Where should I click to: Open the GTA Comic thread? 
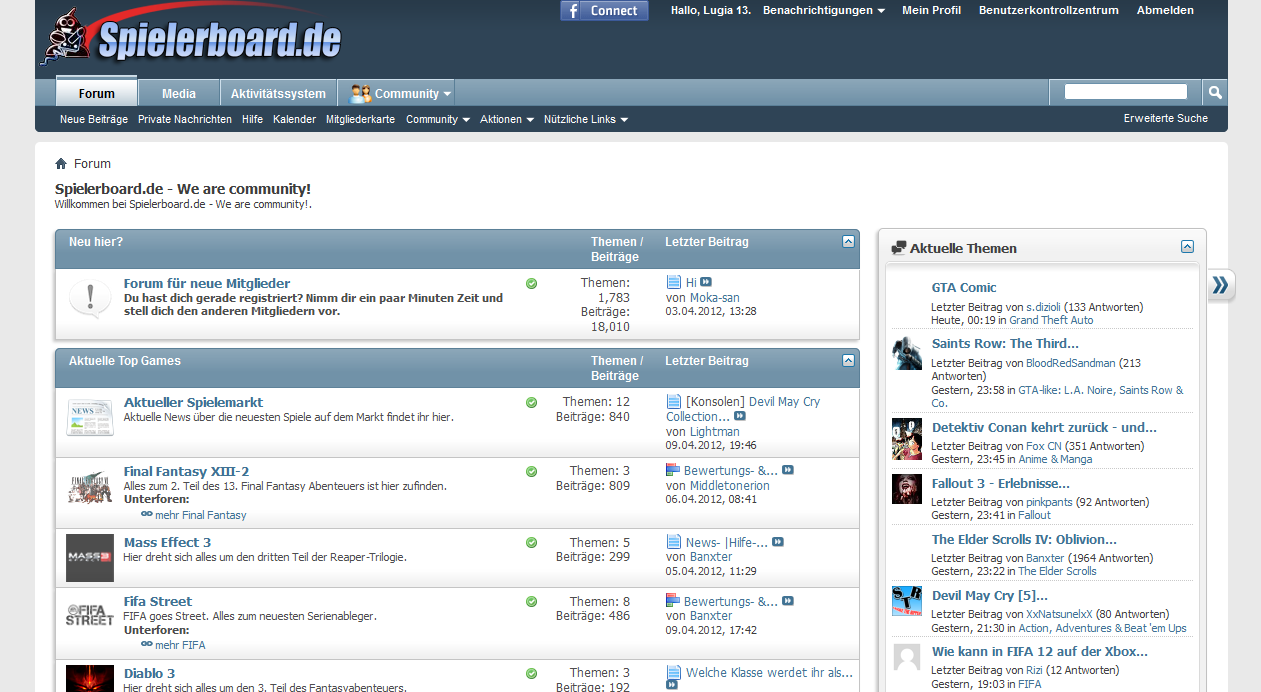pos(964,287)
